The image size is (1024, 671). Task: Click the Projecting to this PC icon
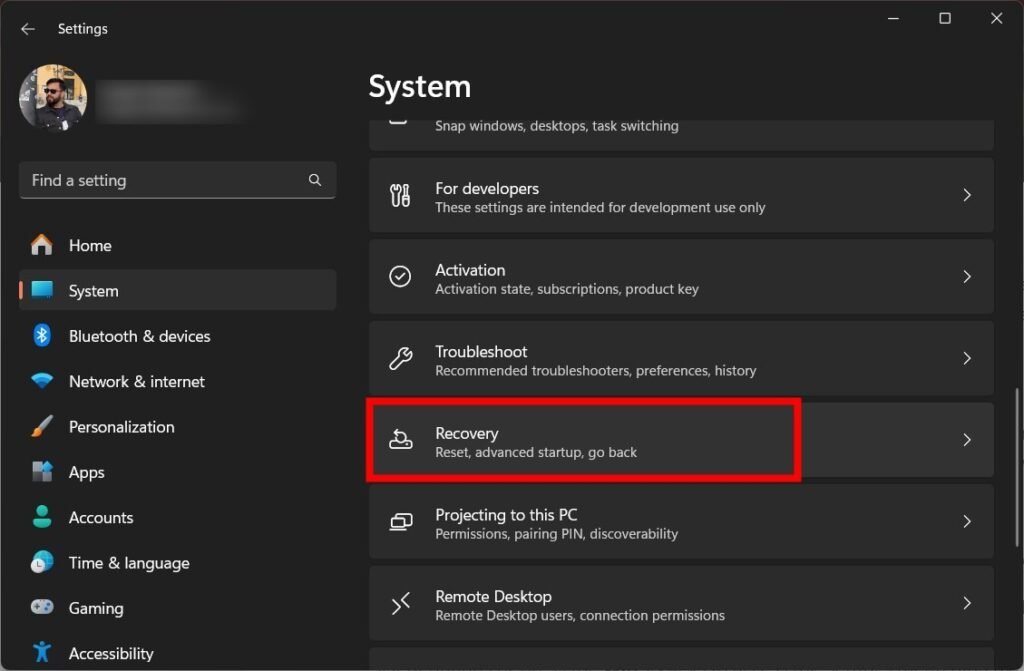pos(401,521)
